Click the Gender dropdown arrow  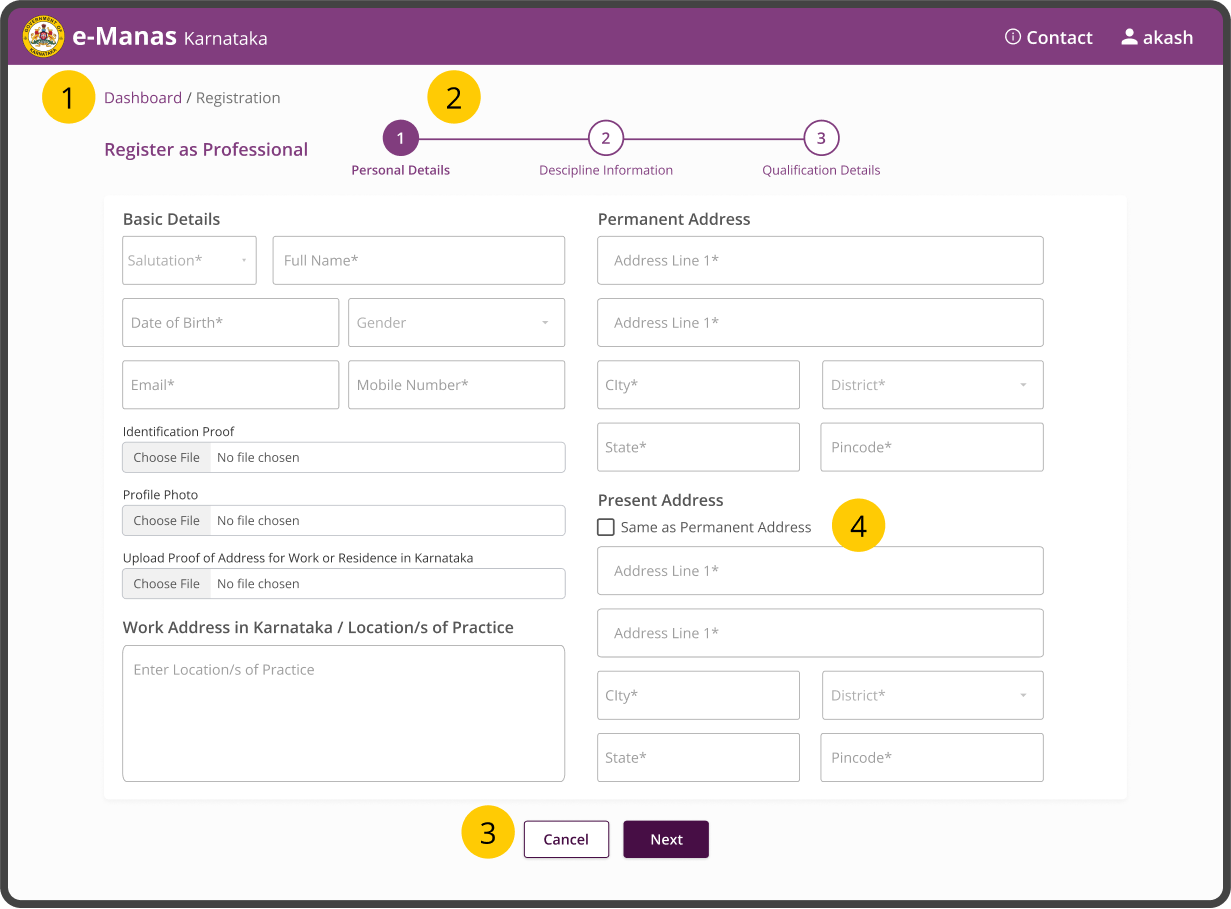545,323
